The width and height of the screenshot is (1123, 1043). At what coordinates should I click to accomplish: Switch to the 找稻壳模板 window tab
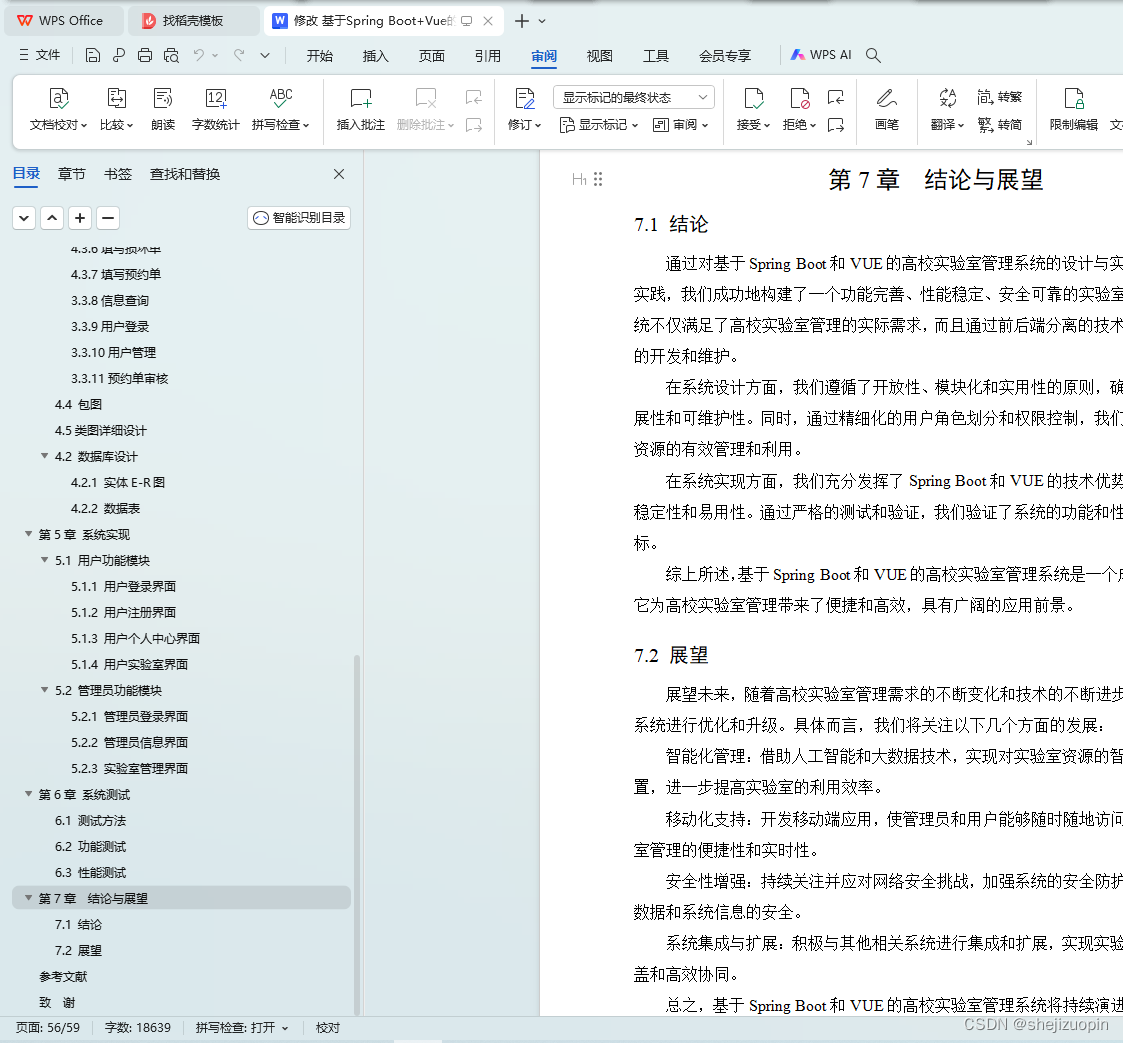(193, 21)
